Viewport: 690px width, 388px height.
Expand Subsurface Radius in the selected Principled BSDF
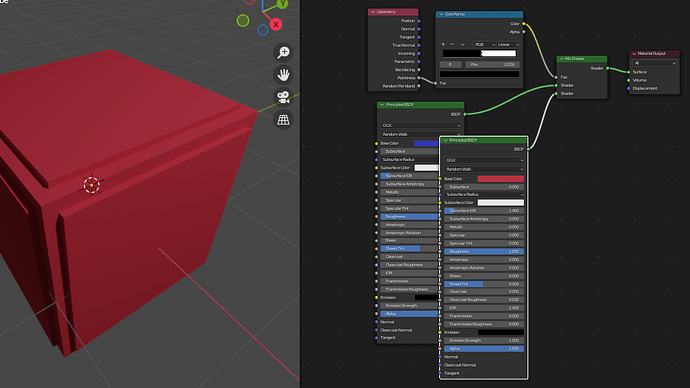pyautogui.click(x=484, y=194)
